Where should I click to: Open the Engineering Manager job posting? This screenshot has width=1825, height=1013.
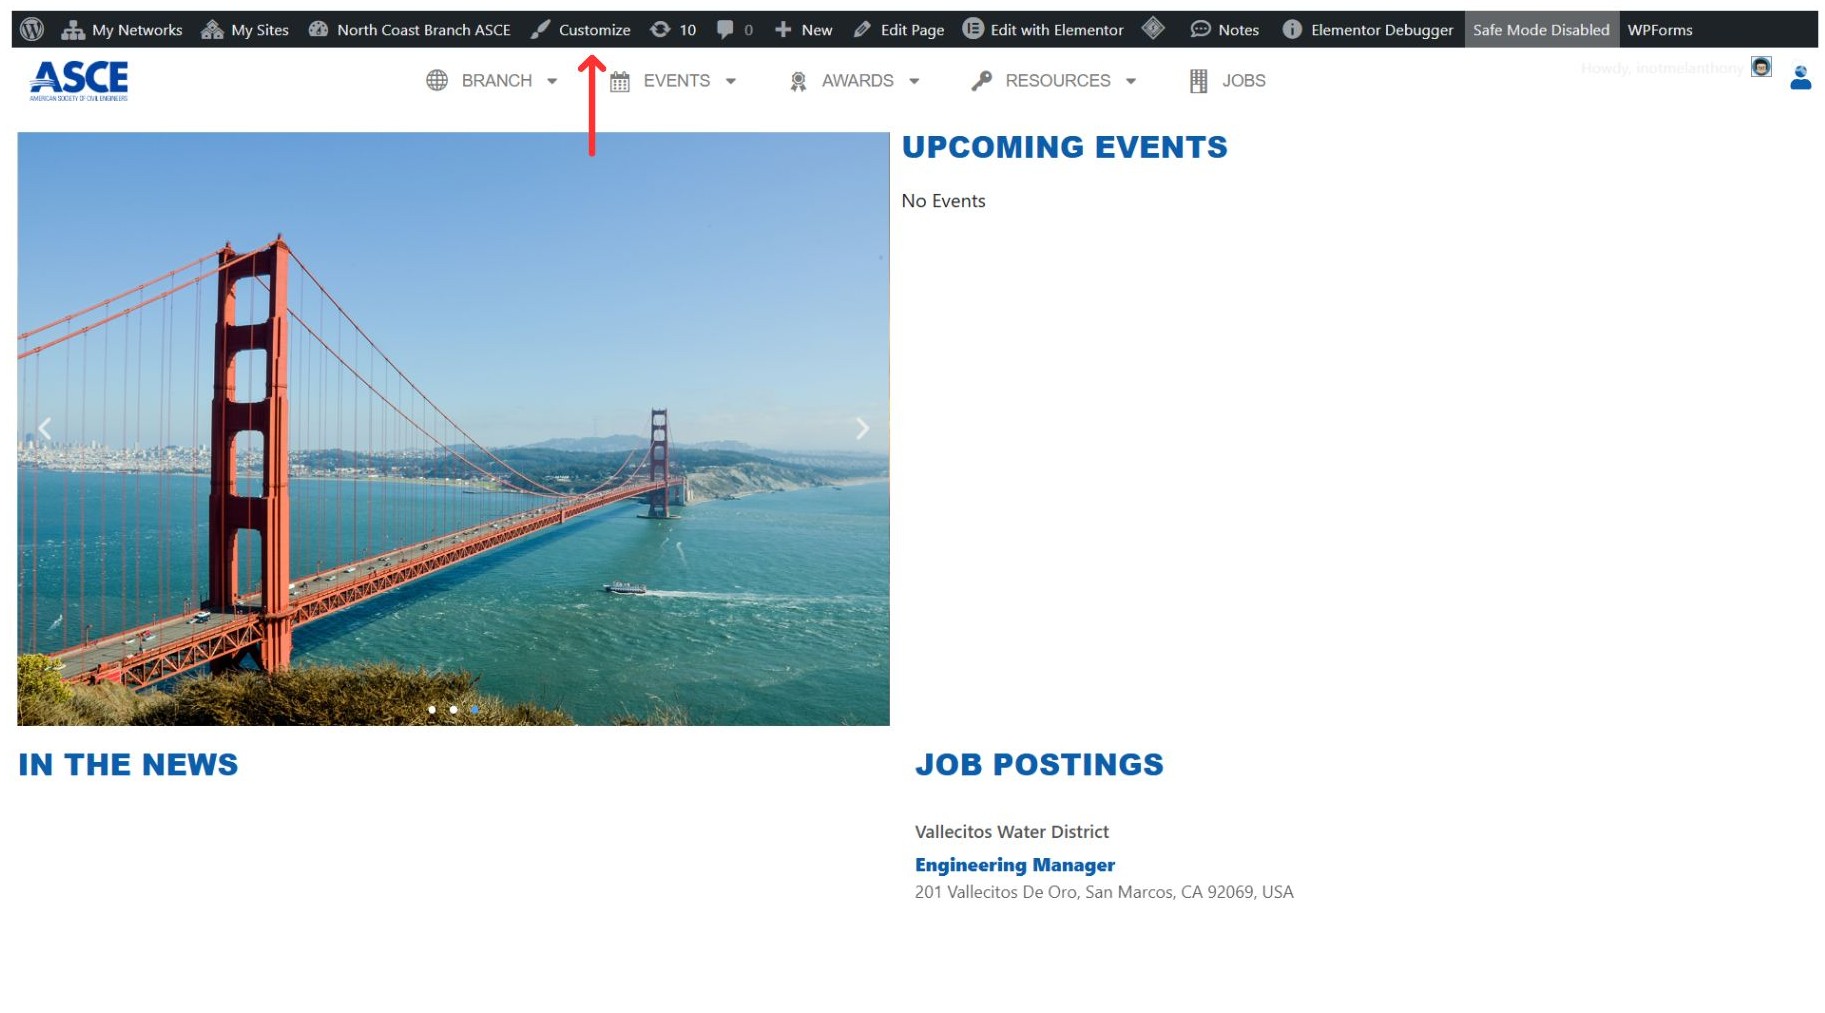(1014, 865)
